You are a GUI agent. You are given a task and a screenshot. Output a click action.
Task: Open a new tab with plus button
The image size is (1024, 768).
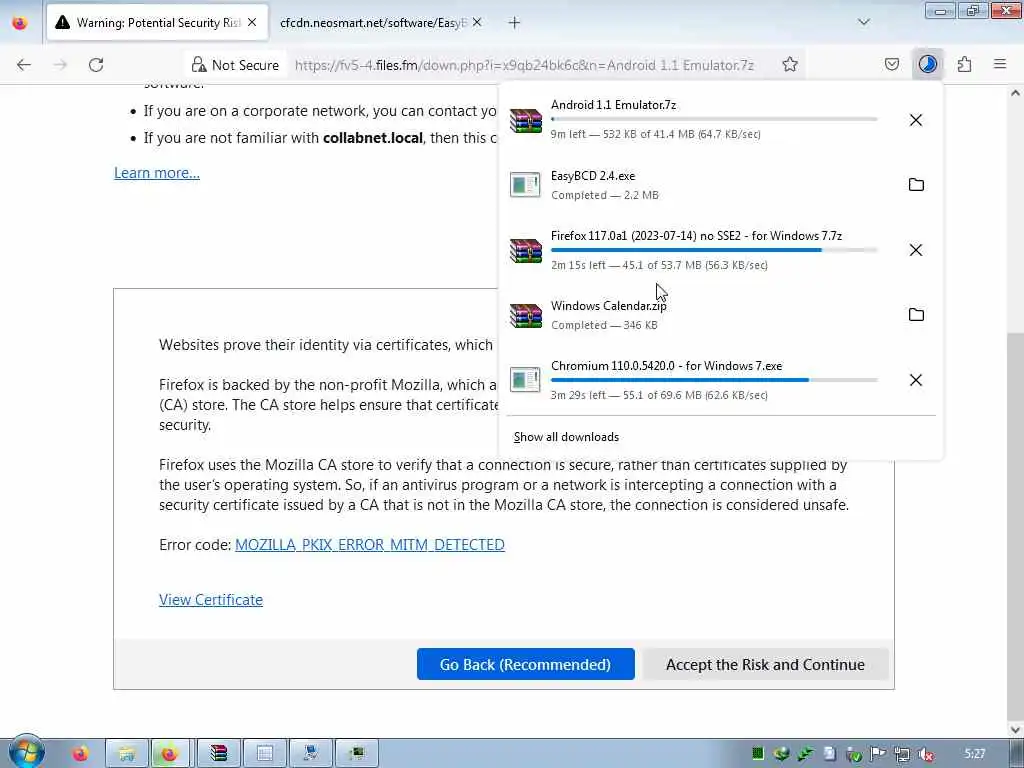515,23
